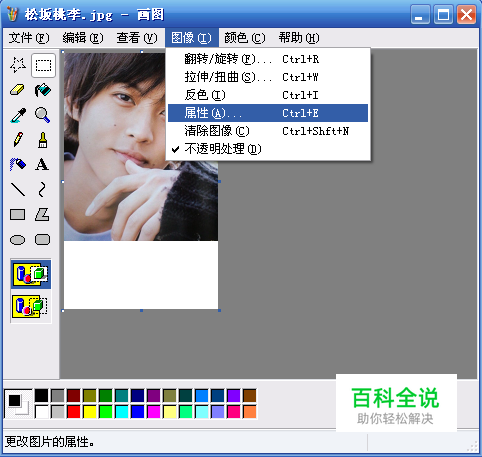The image size is (482, 457).
Task: Pick the bright red color swatch
Action: tap(74, 412)
